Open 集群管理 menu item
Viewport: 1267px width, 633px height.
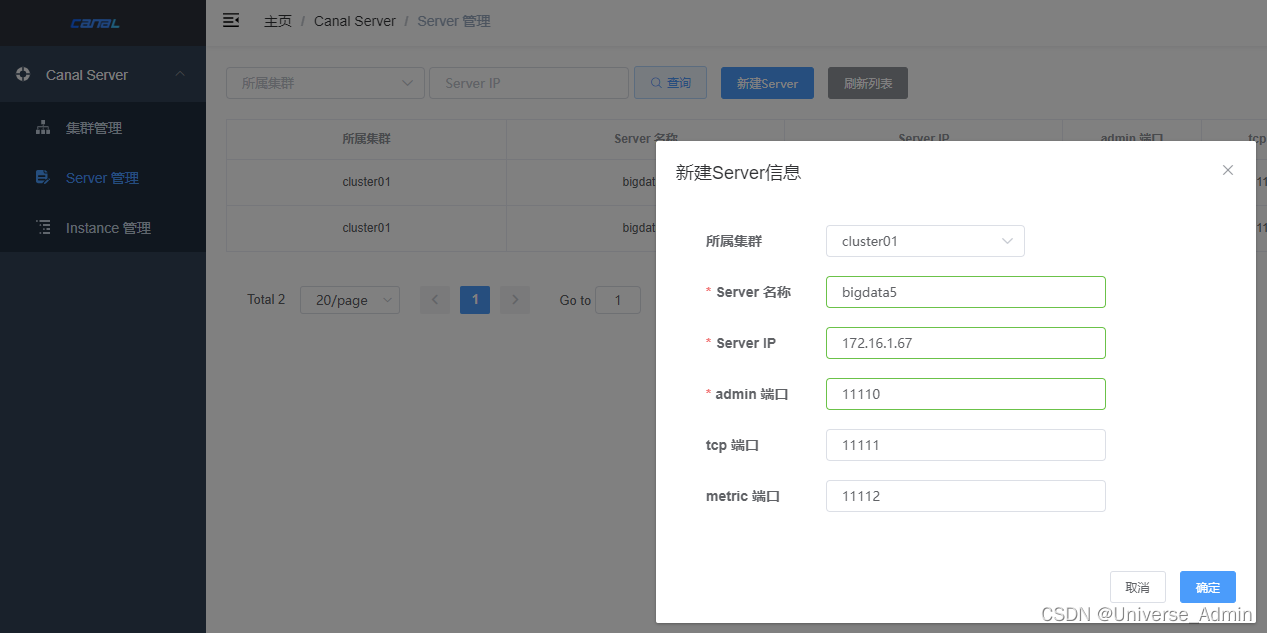pos(103,128)
